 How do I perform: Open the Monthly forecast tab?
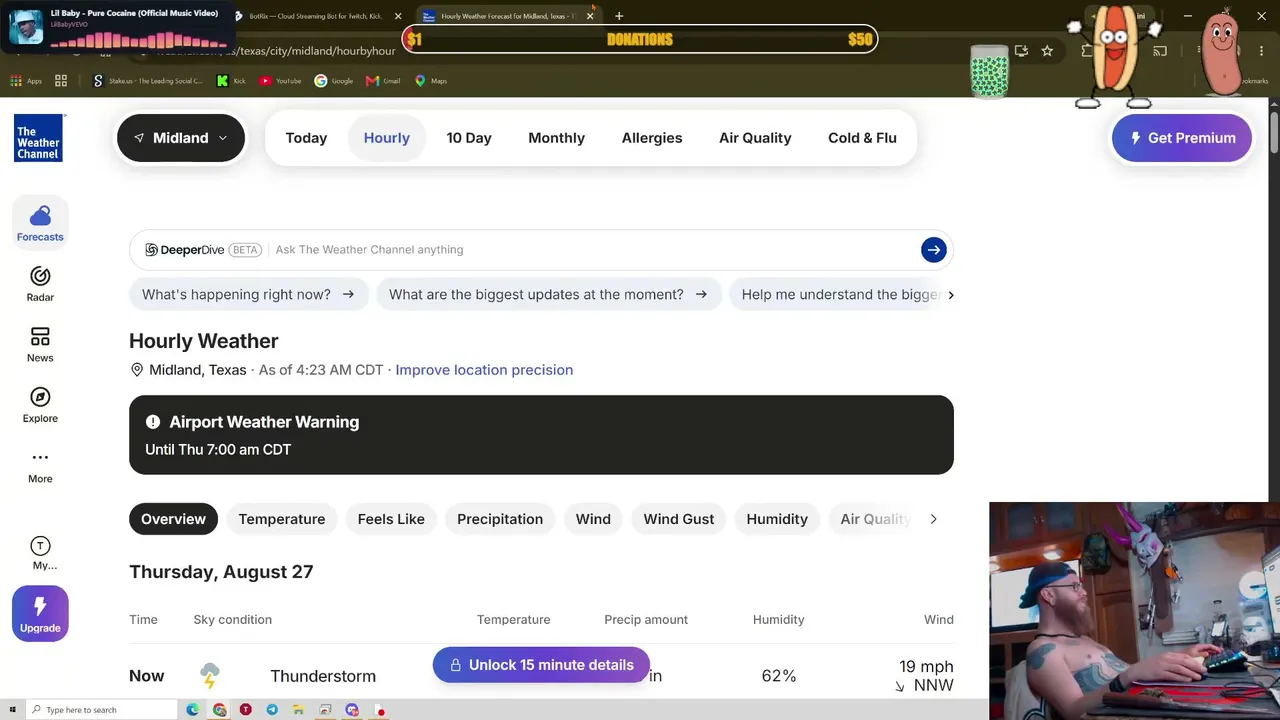click(x=557, y=138)
